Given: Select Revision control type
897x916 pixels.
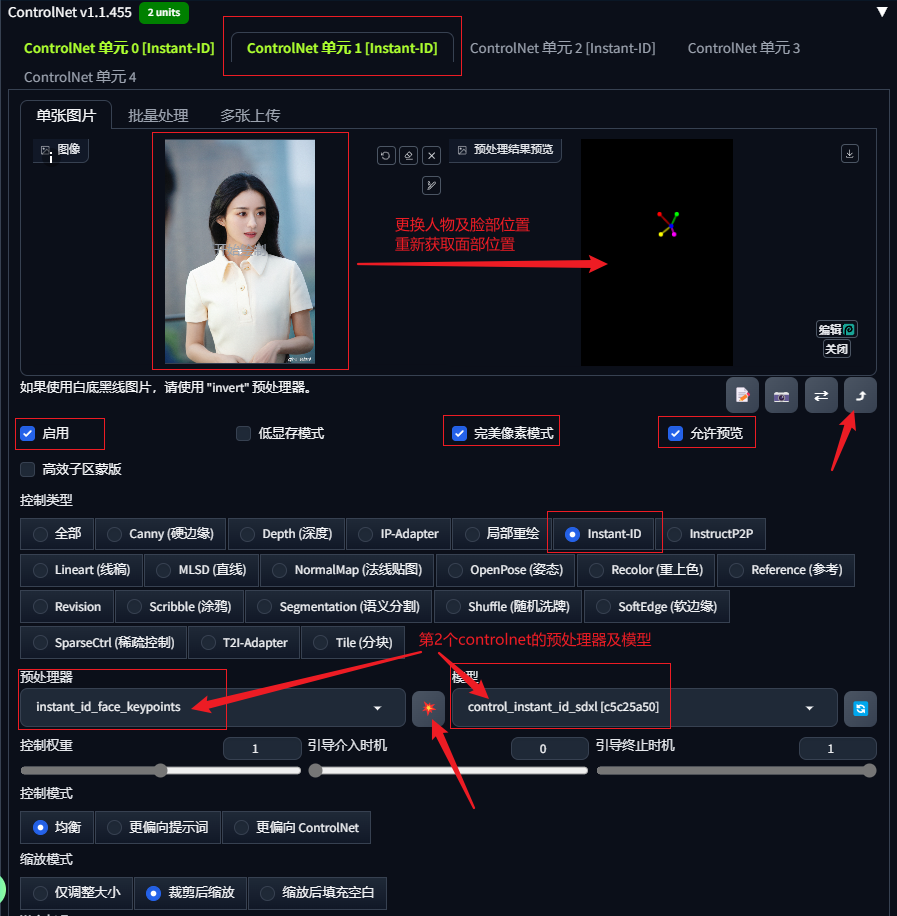Looking at the screenshot, I should (x=67, y=607).
